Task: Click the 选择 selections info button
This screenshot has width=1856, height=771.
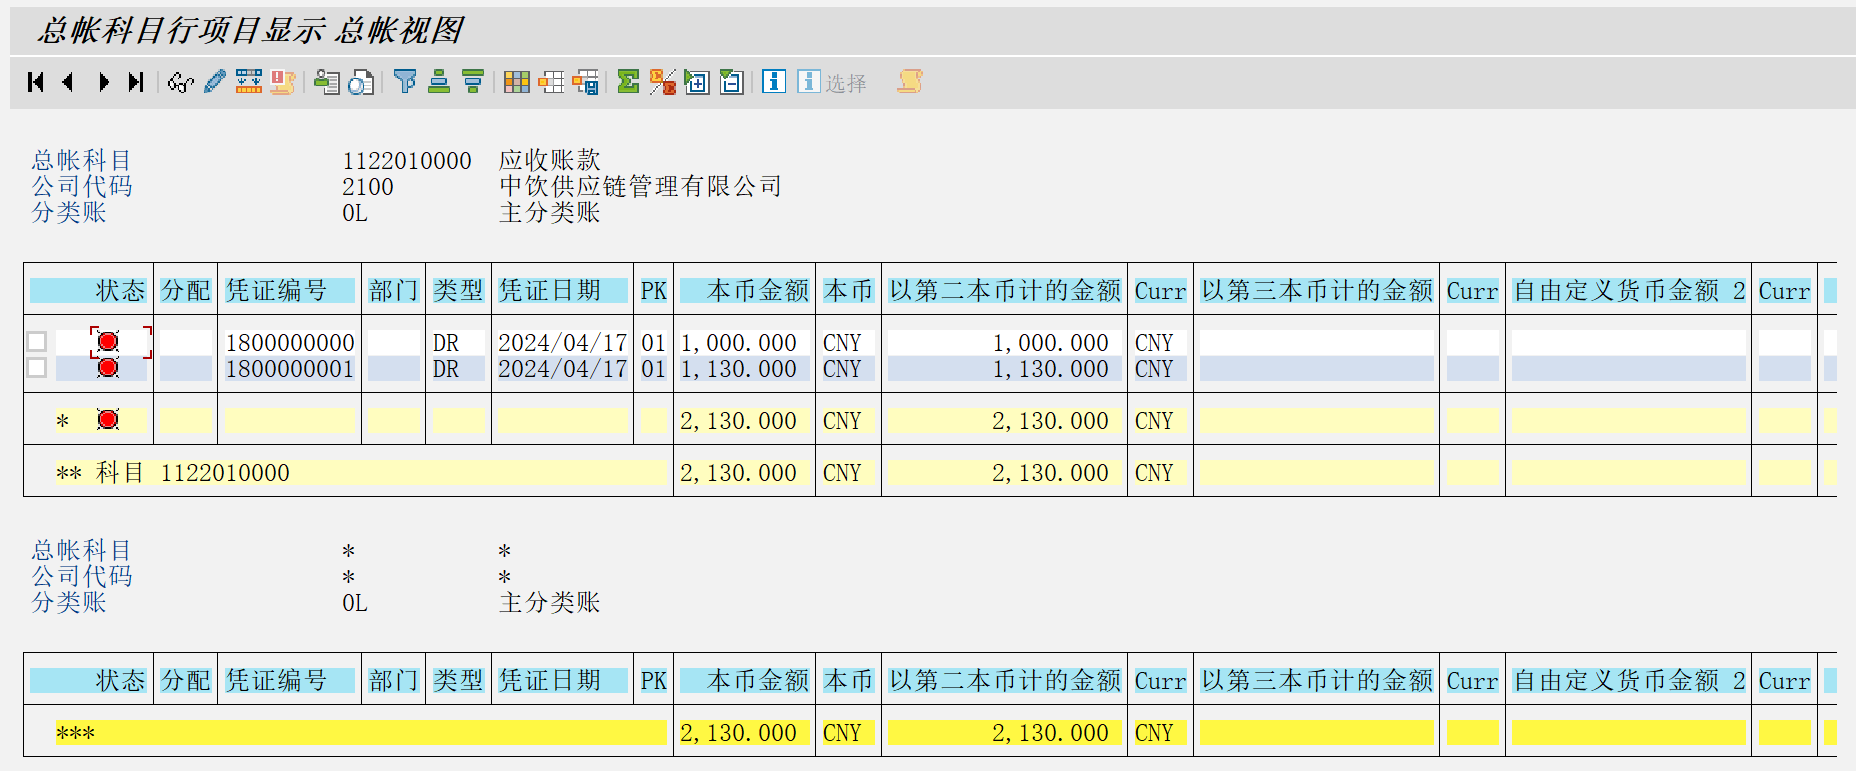Action: [x=832, y=82]
